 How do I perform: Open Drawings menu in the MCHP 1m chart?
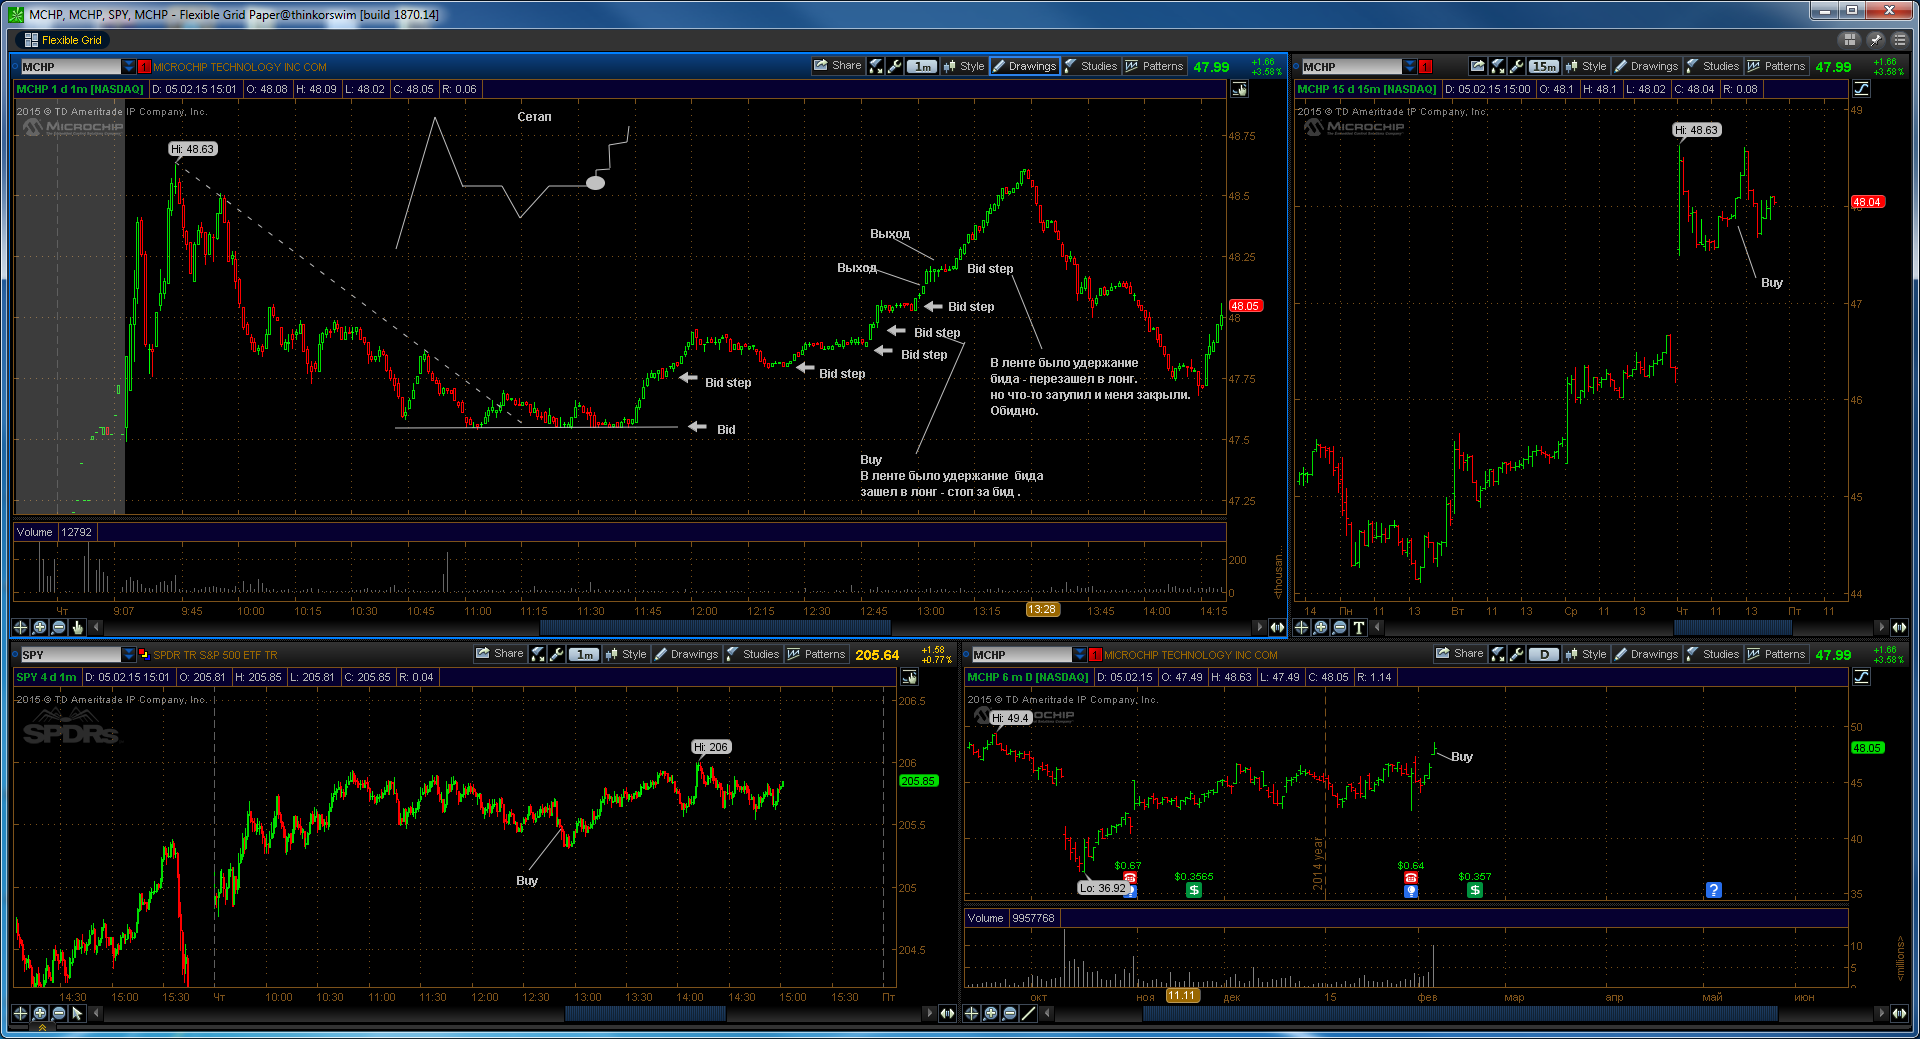1024,66
